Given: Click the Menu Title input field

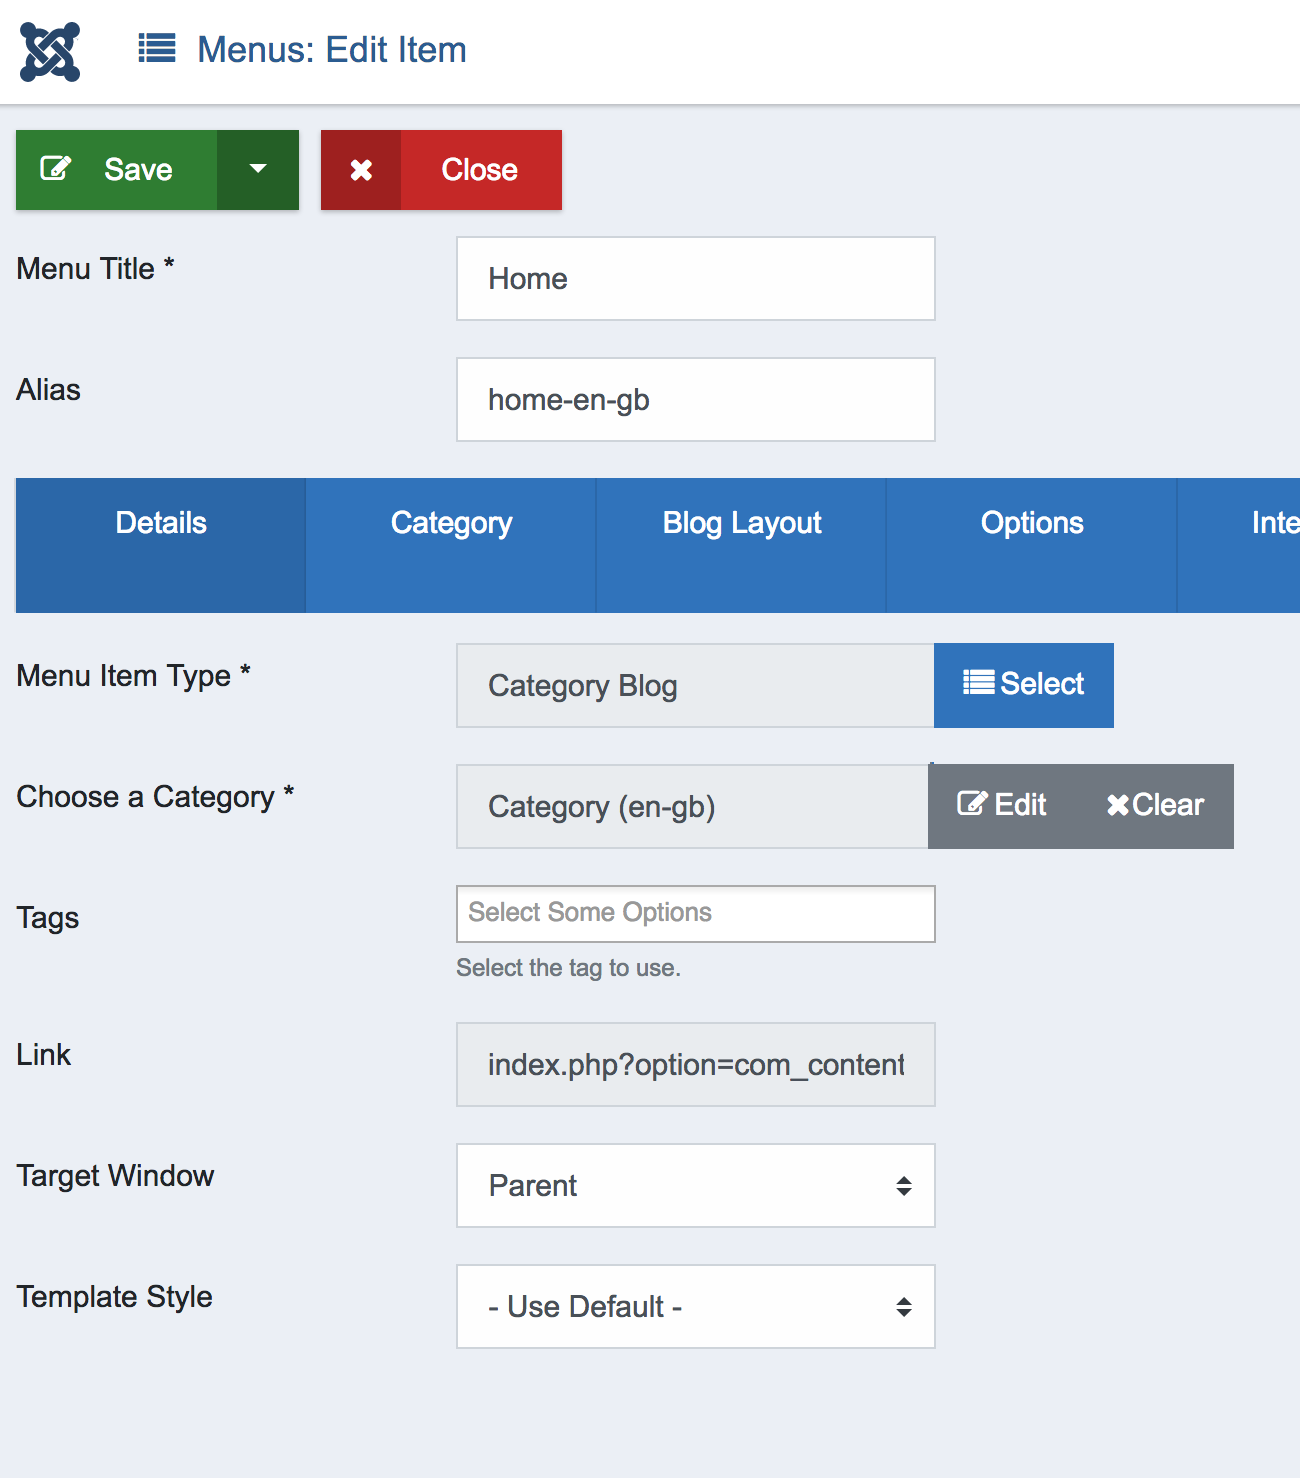Looking at the screenshot, I should click(x=696, y=279).
